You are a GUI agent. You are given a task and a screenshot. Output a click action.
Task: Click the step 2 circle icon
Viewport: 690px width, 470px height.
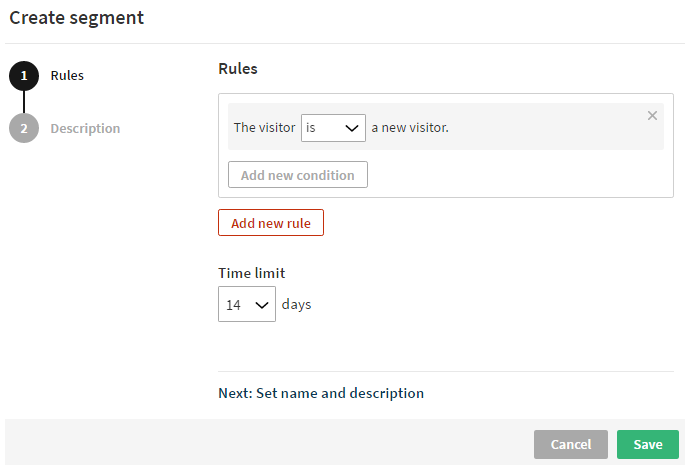tap(24, 129)
